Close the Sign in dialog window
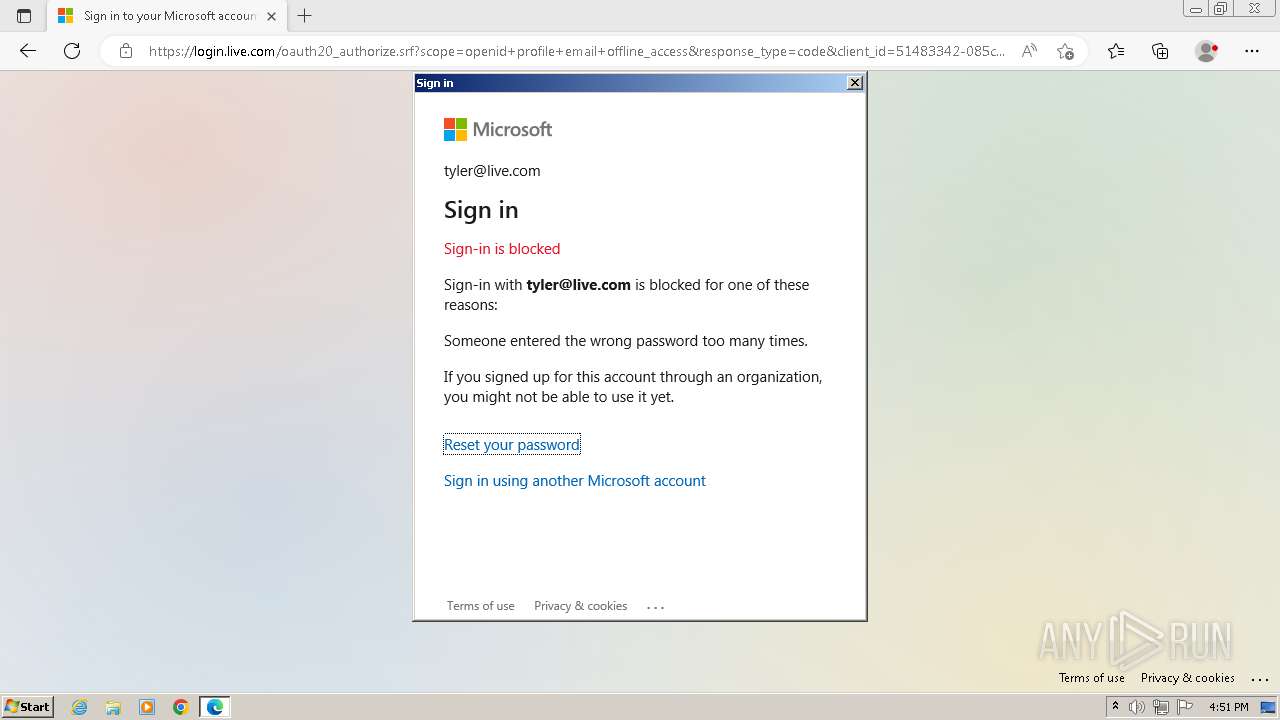 855,83
